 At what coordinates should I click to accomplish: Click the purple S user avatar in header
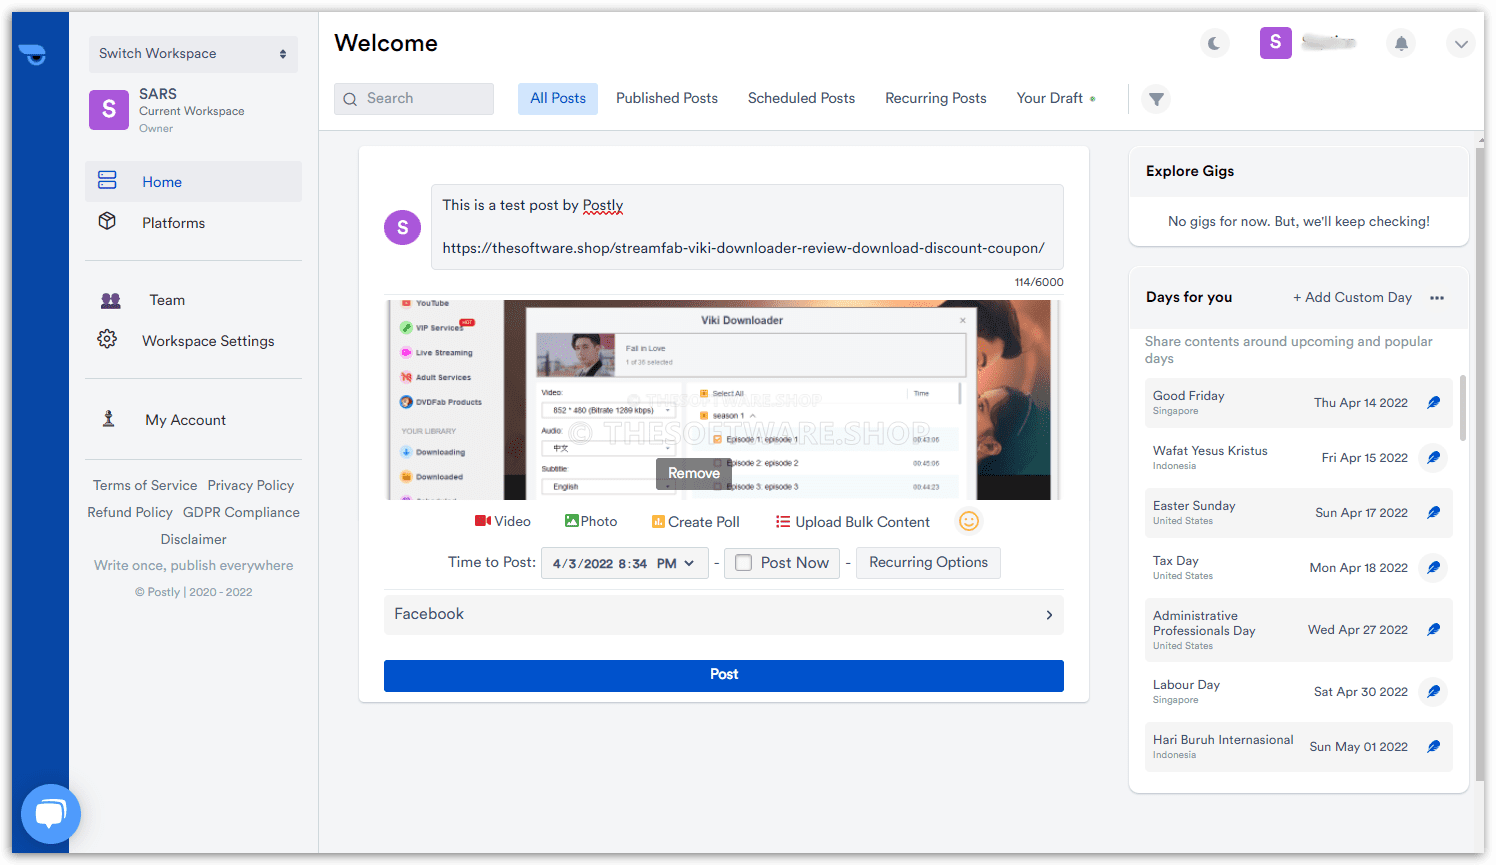[x=1275, y=42]
